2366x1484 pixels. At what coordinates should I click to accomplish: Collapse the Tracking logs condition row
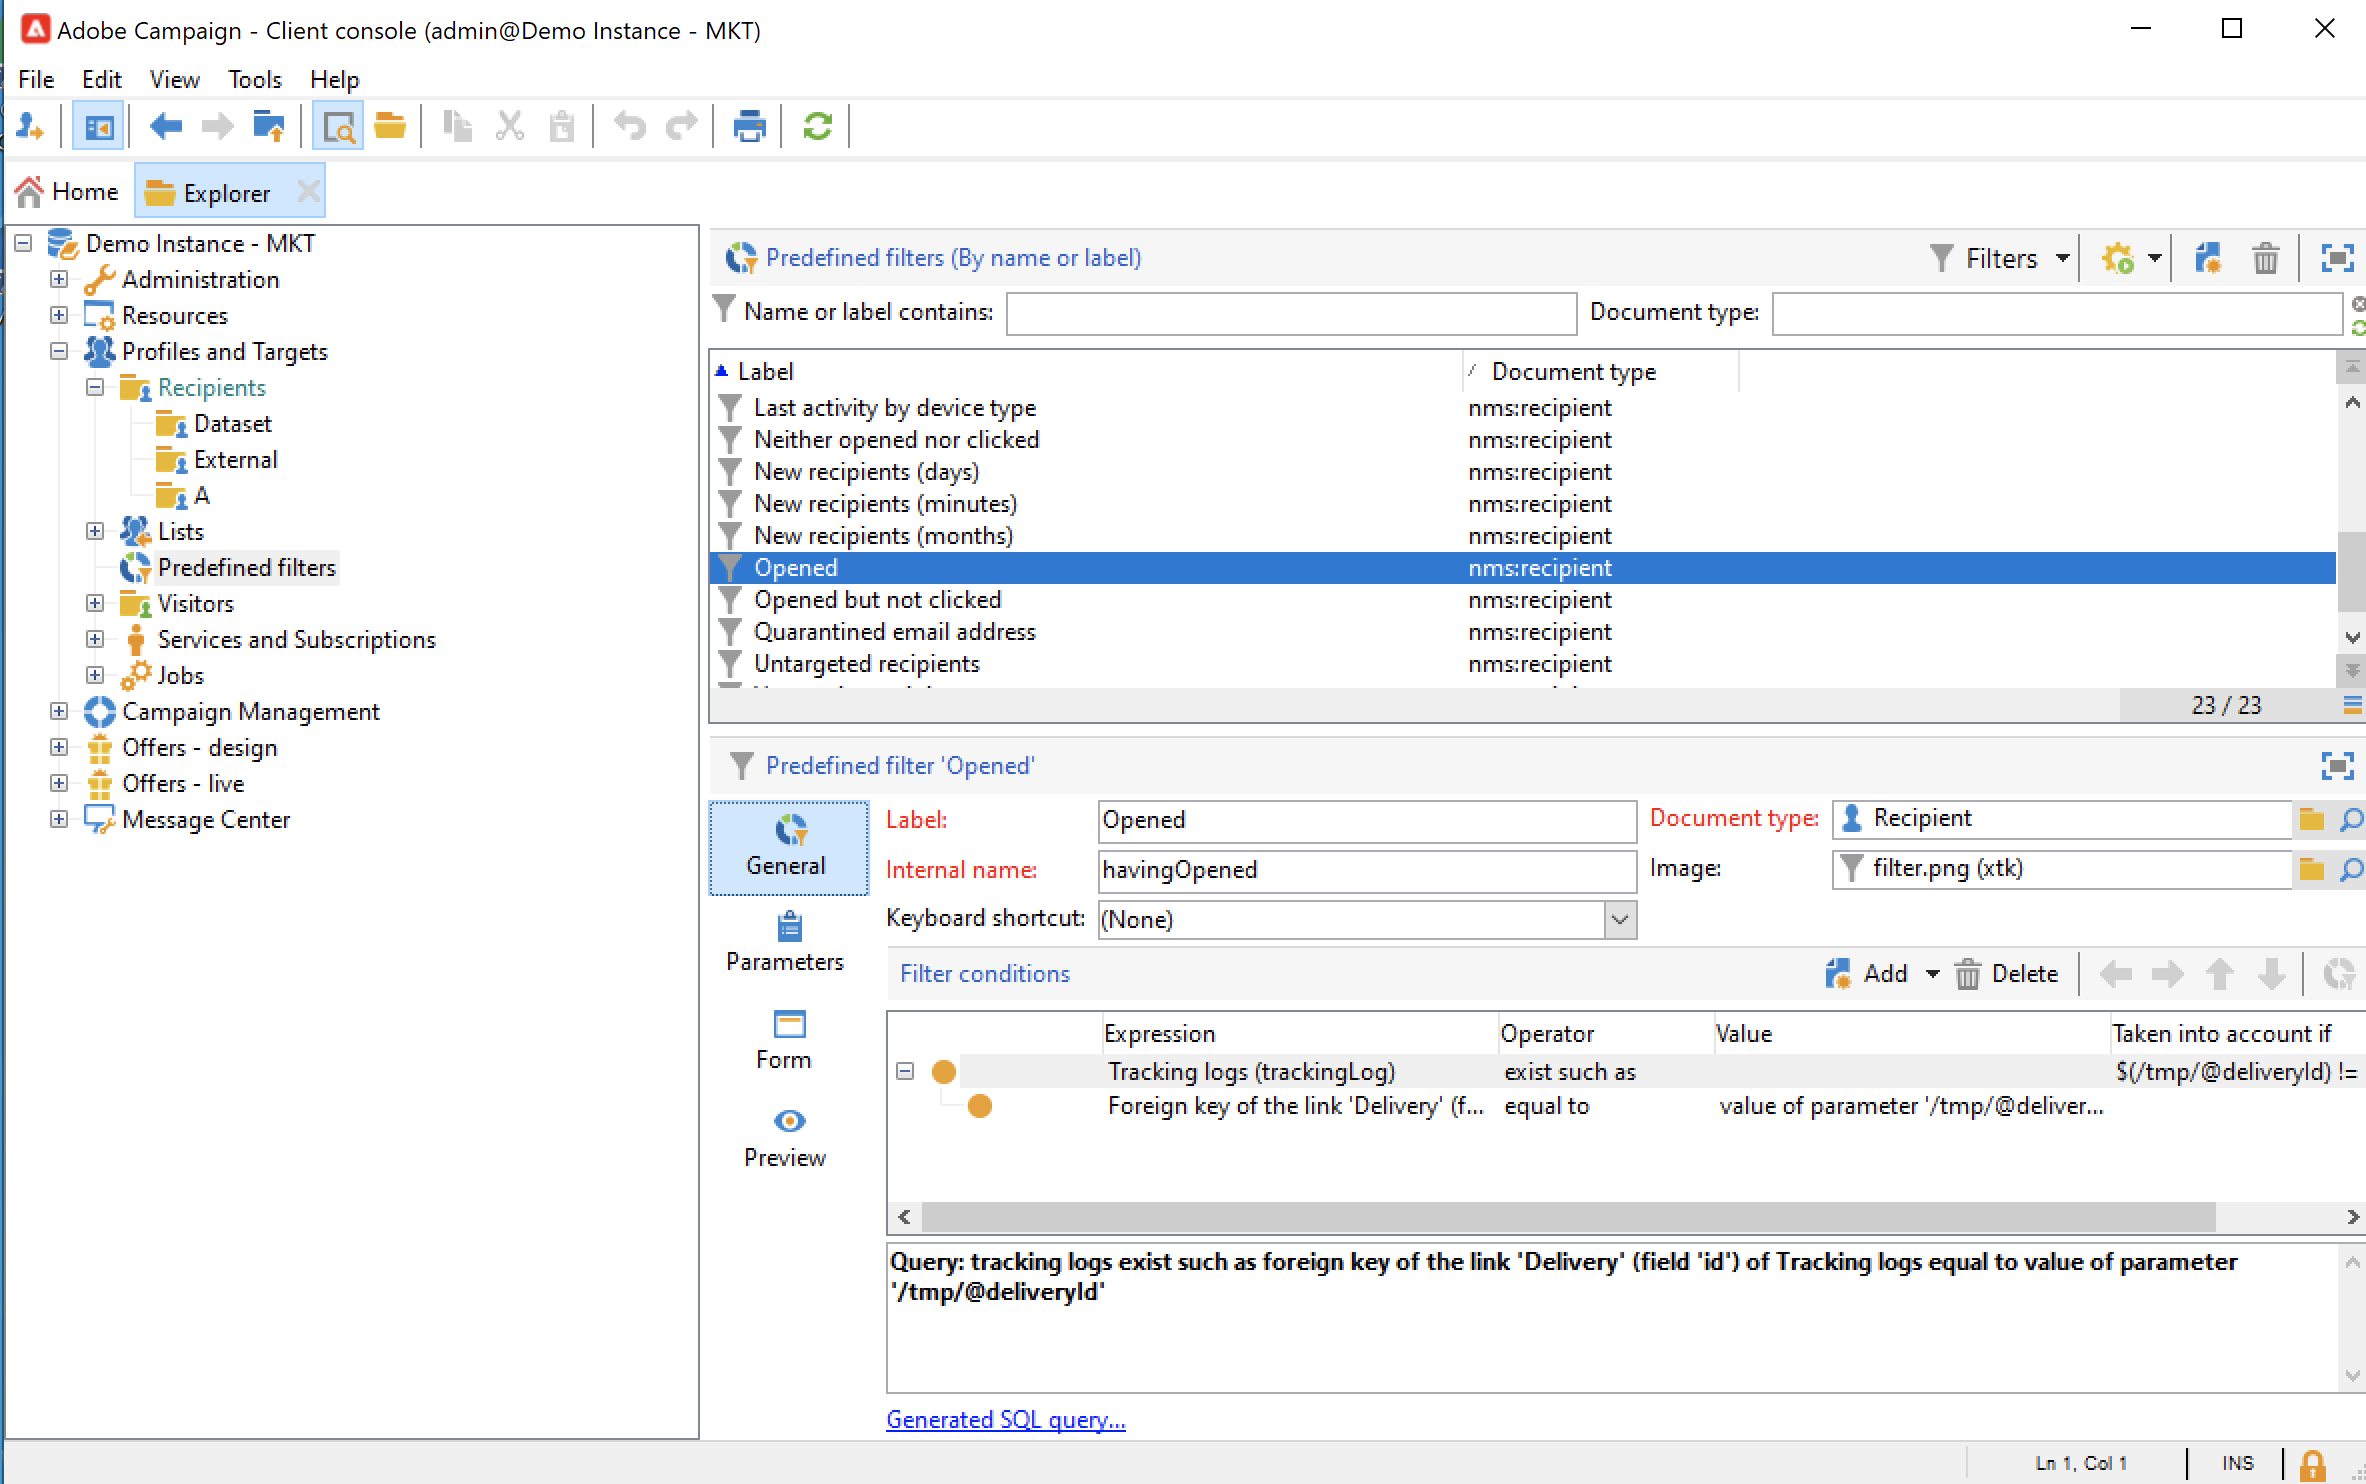tap(905, 1072)
